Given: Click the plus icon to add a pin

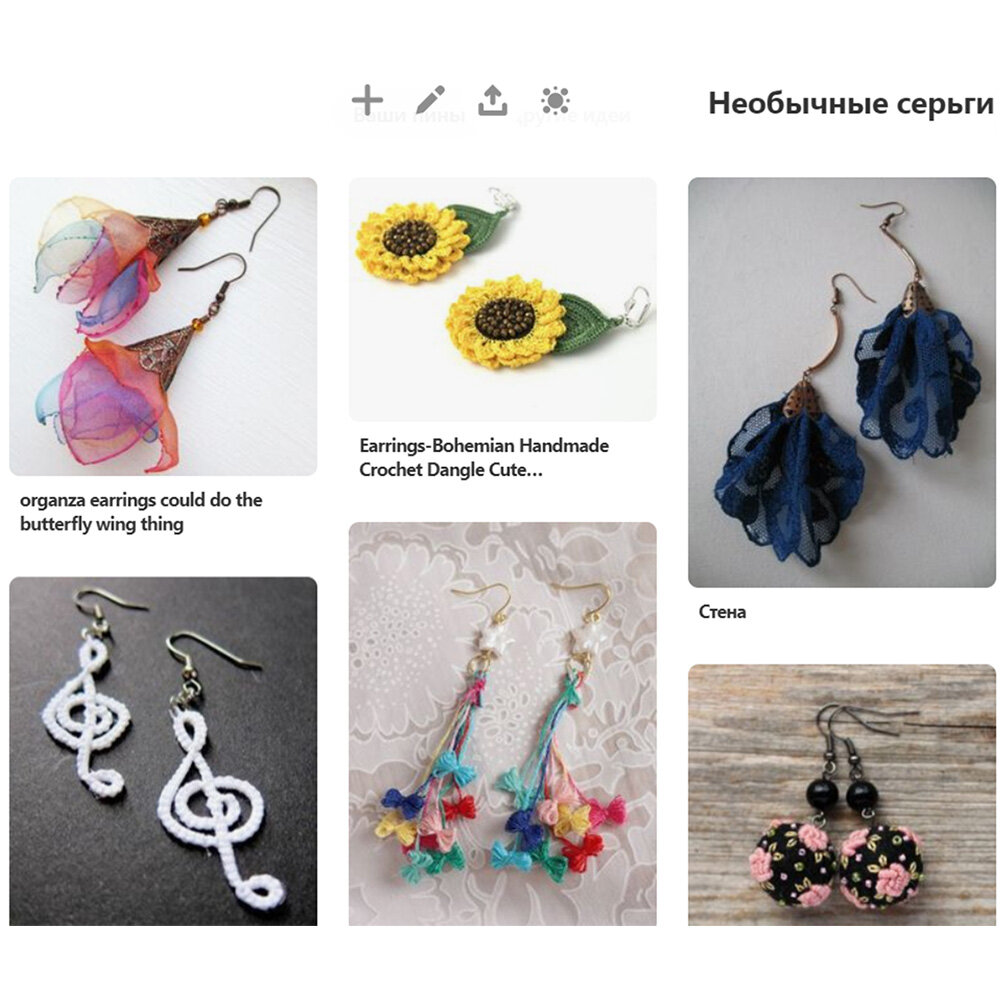Looking at the screenshot, I should 367,100.
